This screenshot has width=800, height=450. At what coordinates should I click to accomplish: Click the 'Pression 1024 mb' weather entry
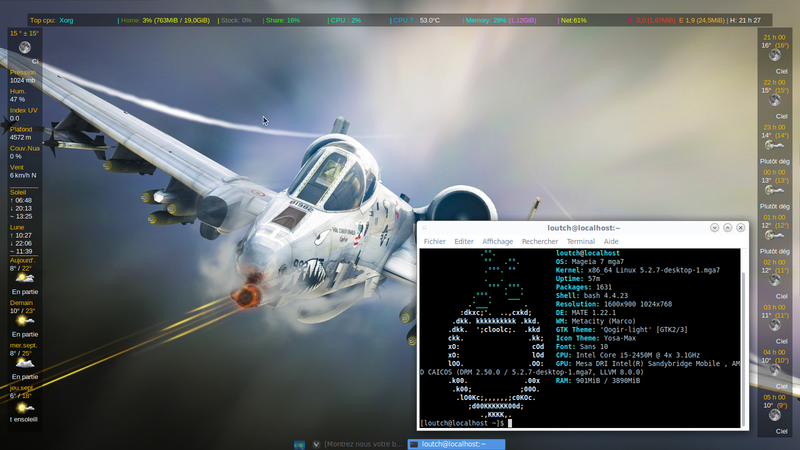click(23, 76)
